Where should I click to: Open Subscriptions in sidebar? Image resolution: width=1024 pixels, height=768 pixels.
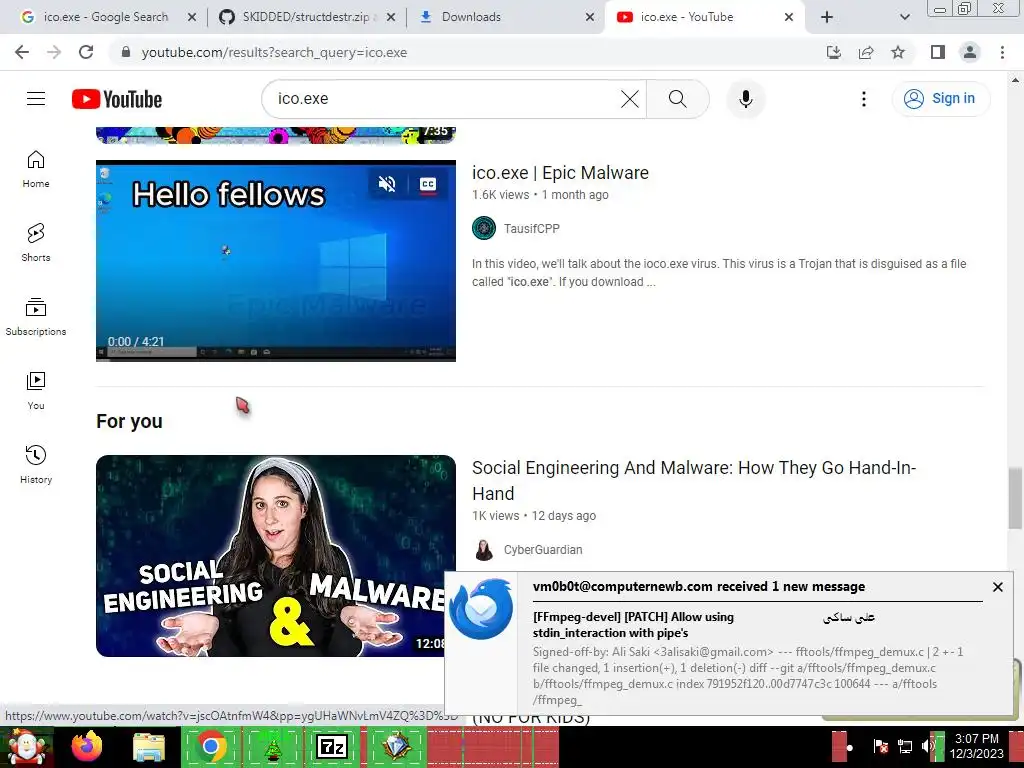36,317
